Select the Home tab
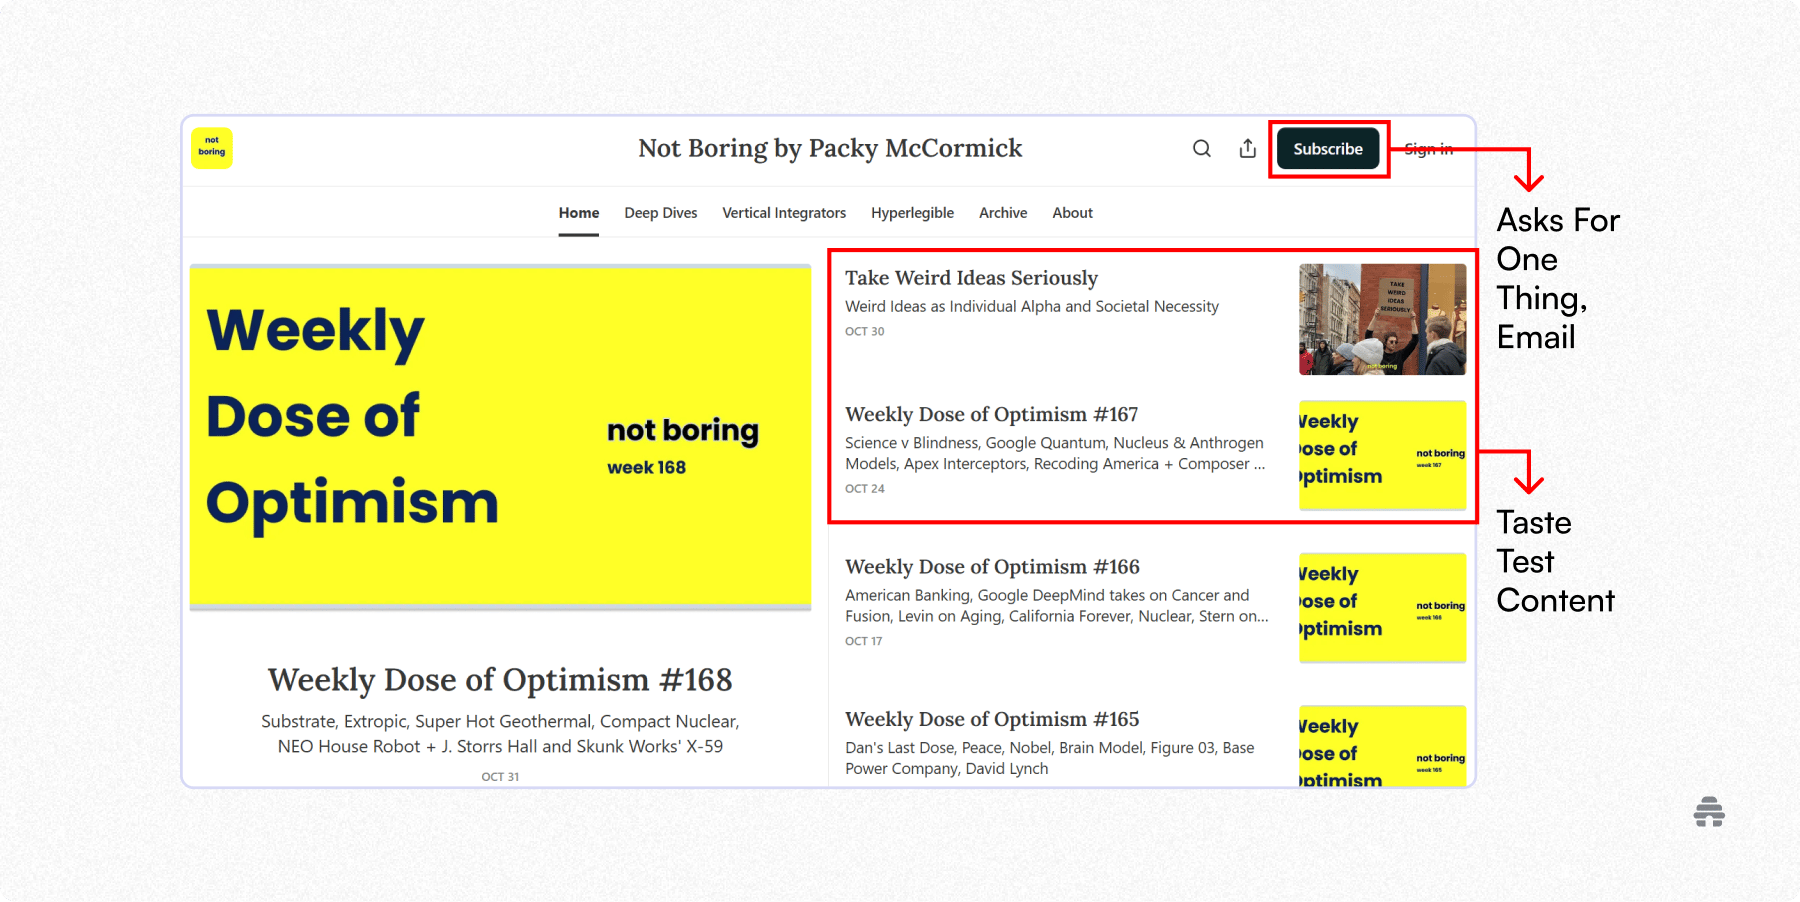Viewport: 1800px width, 902px height. tap(579, 213)
